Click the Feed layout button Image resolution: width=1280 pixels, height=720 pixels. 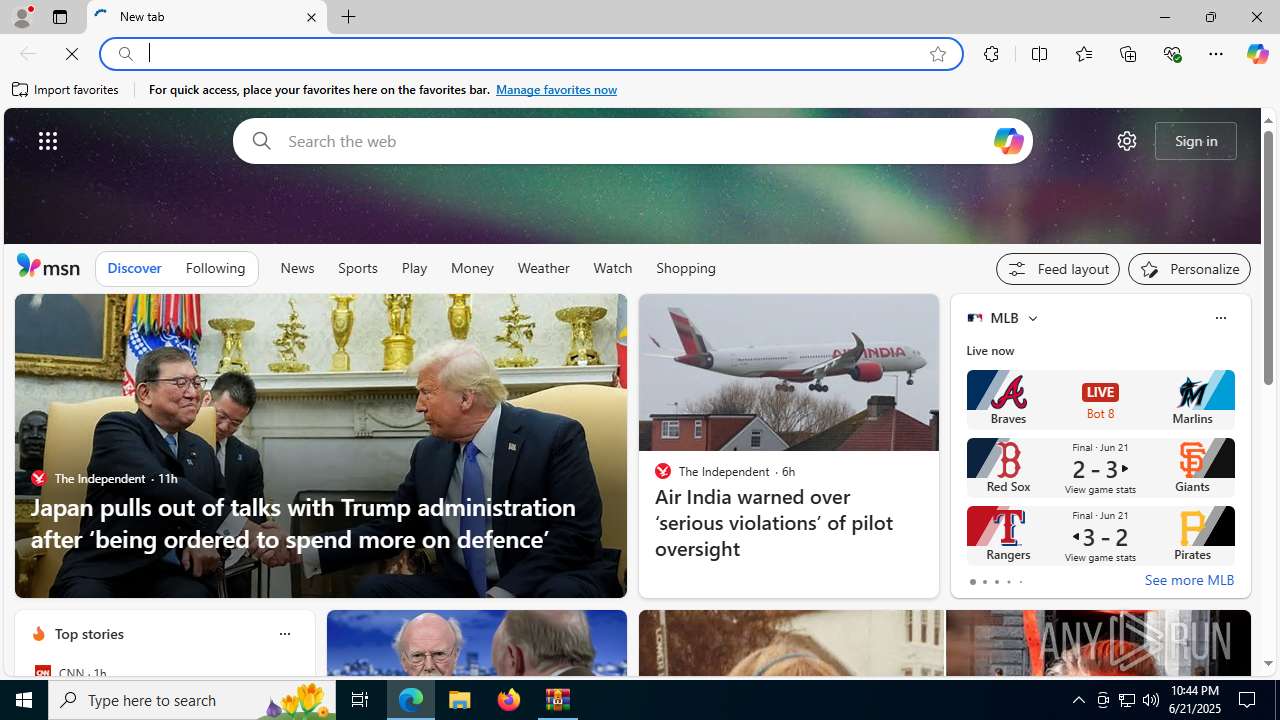coord(1057,269)
